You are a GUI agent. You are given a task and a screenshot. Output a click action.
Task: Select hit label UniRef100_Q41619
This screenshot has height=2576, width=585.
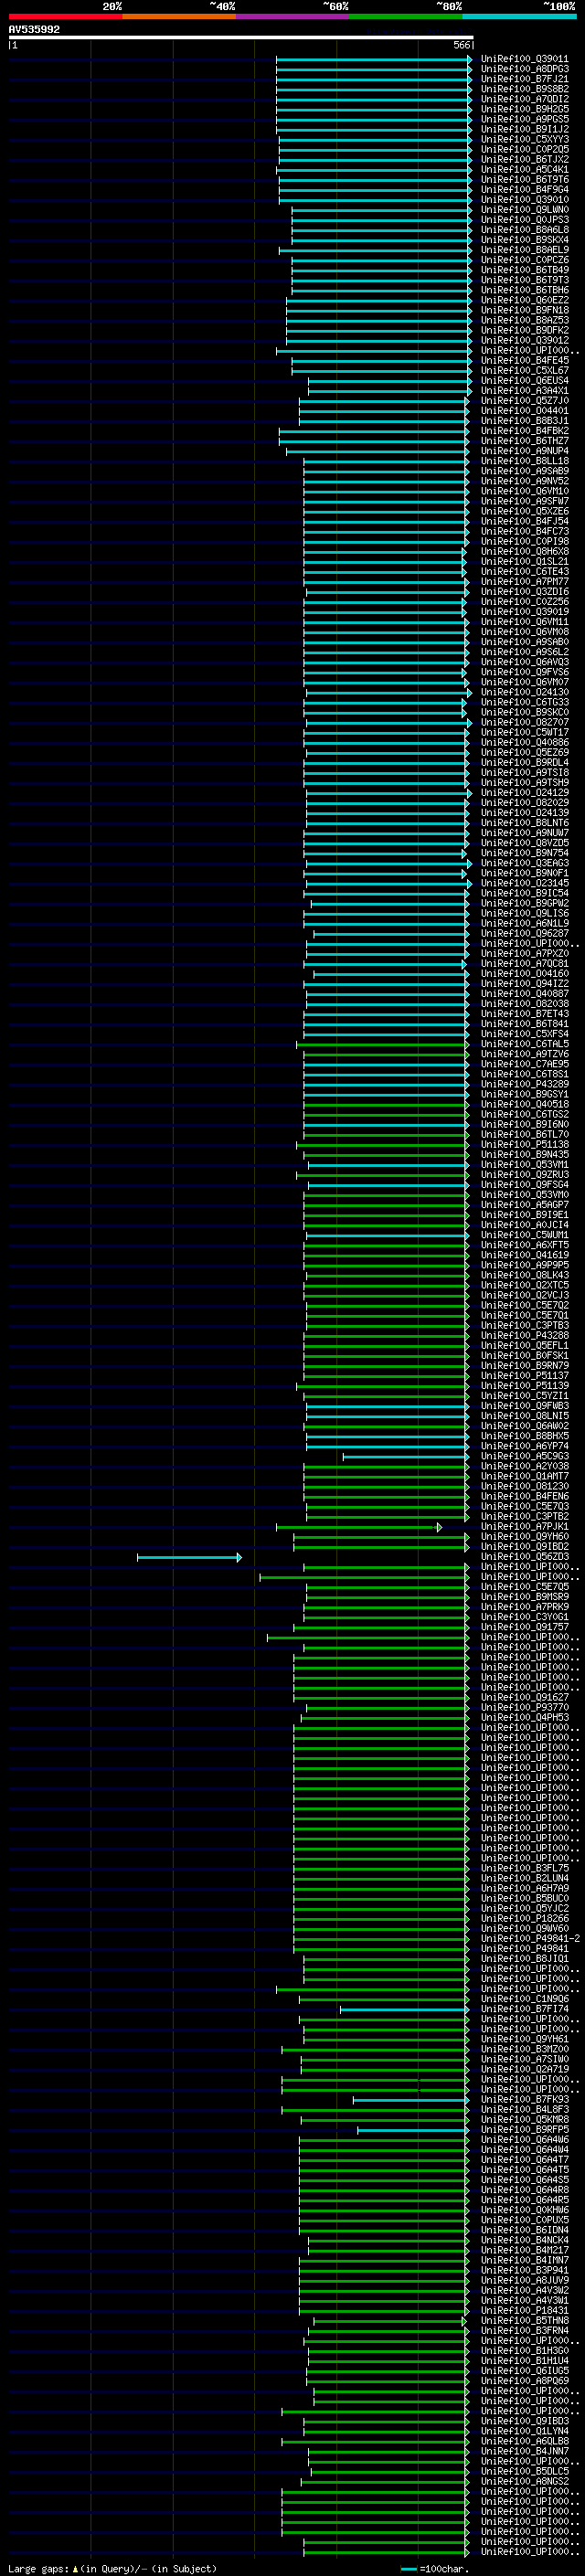(524, 1255)
